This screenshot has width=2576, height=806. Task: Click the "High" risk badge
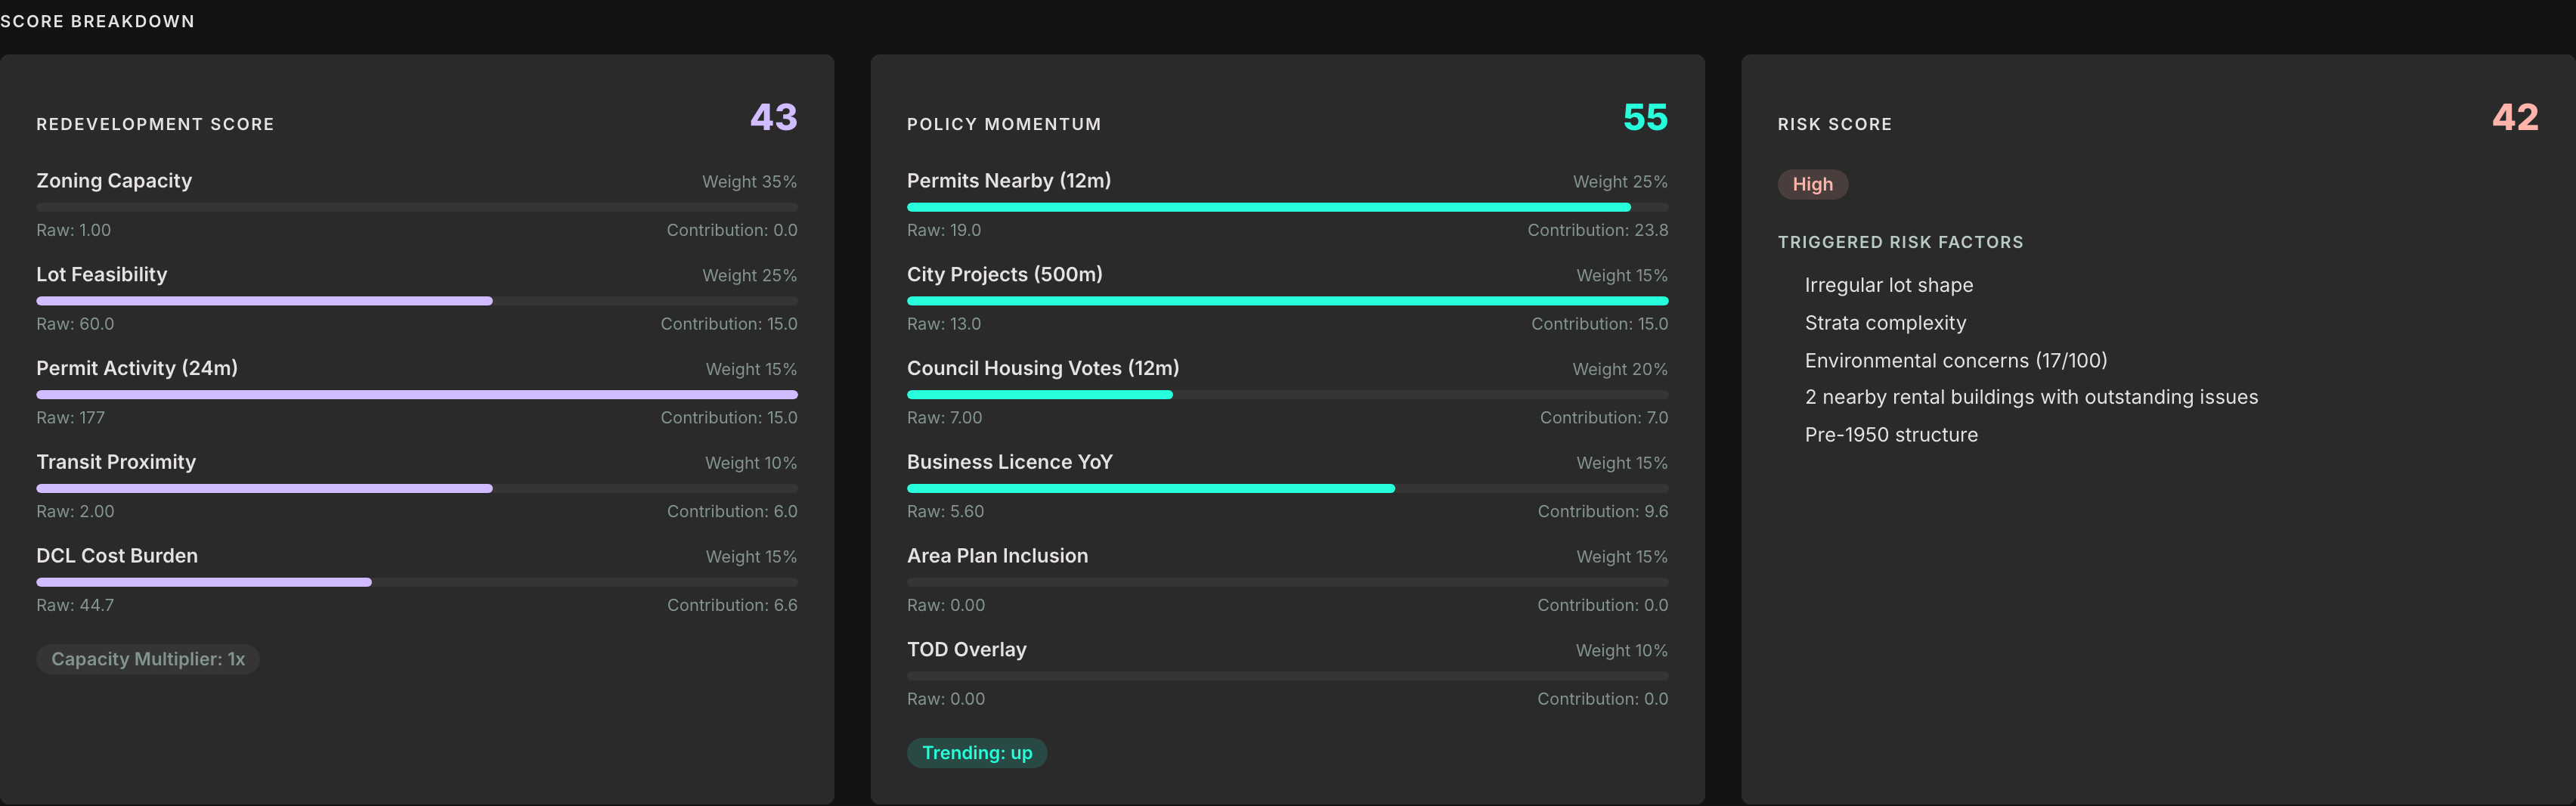[x=1812, y=184]
